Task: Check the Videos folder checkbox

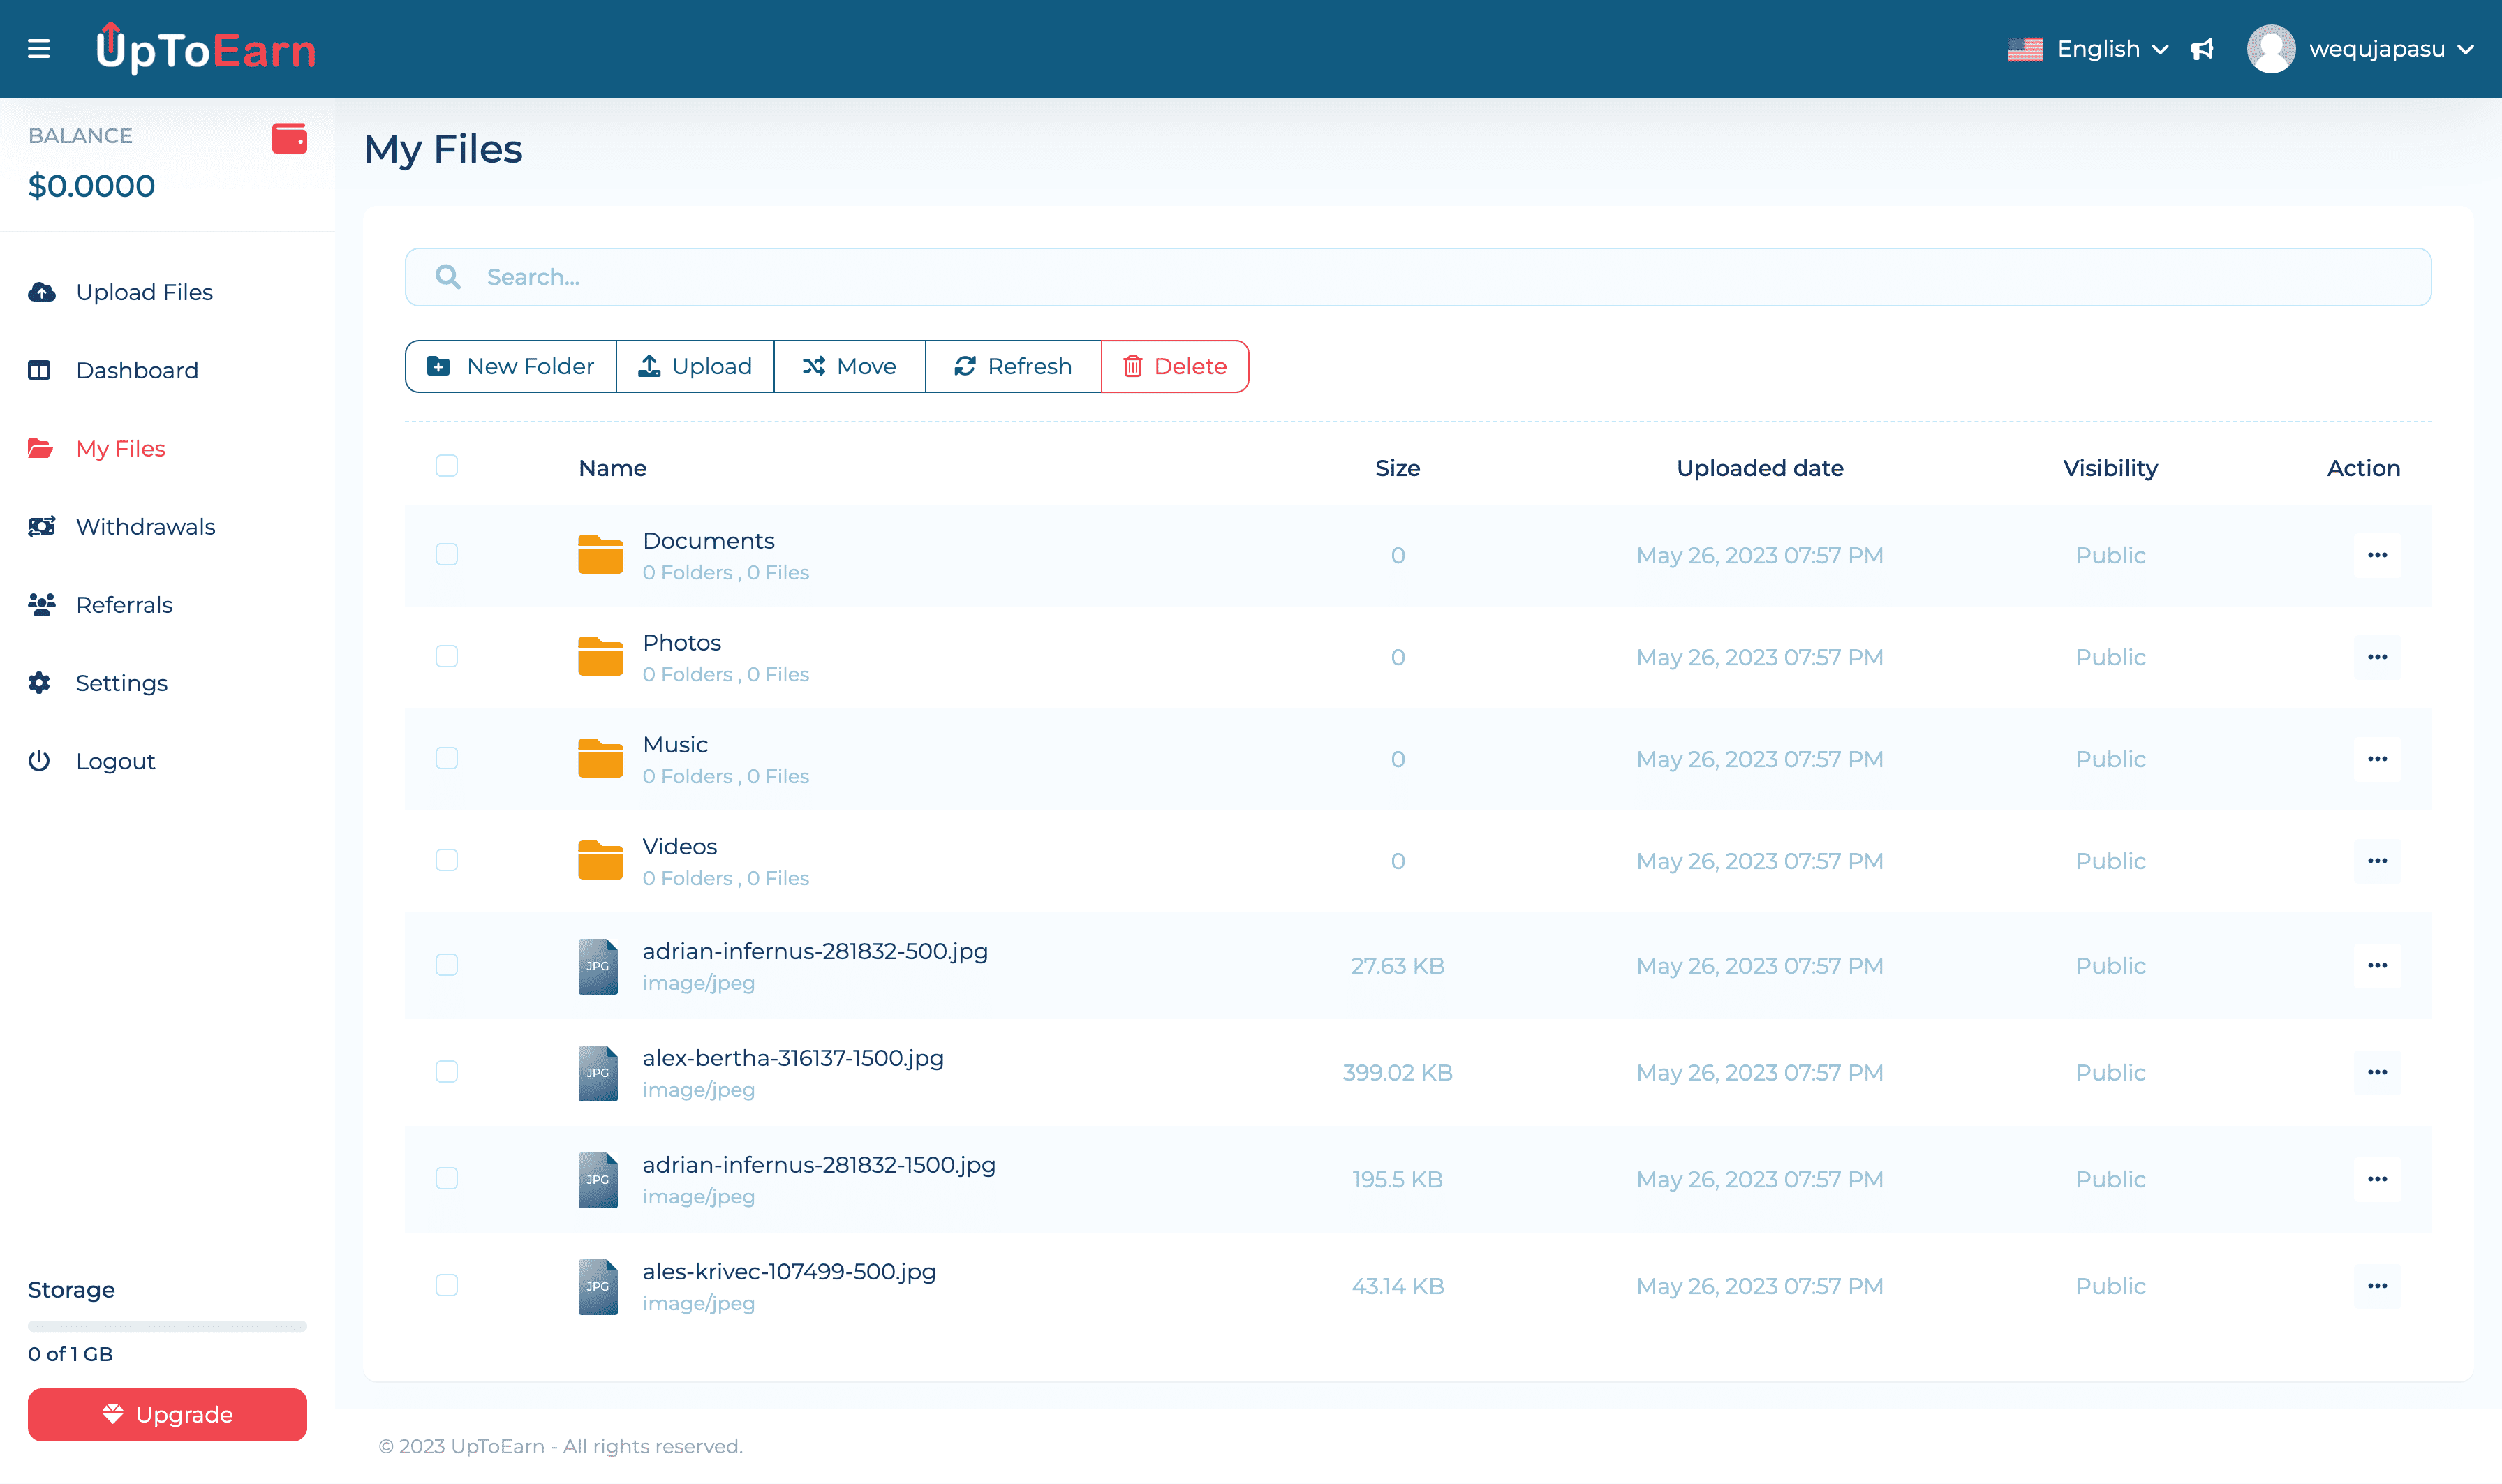Action: [447, 860]
